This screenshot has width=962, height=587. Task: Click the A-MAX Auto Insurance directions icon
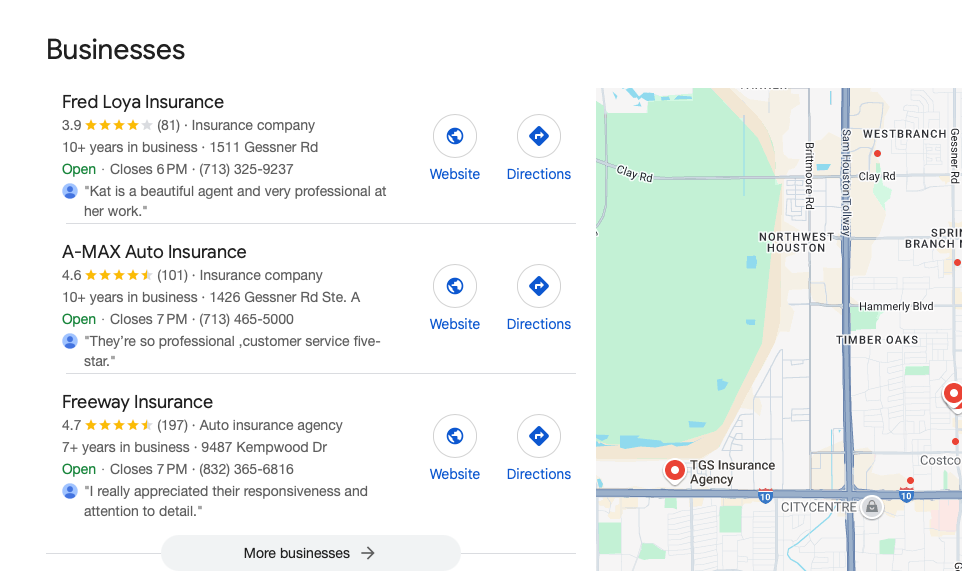(539, 286)
